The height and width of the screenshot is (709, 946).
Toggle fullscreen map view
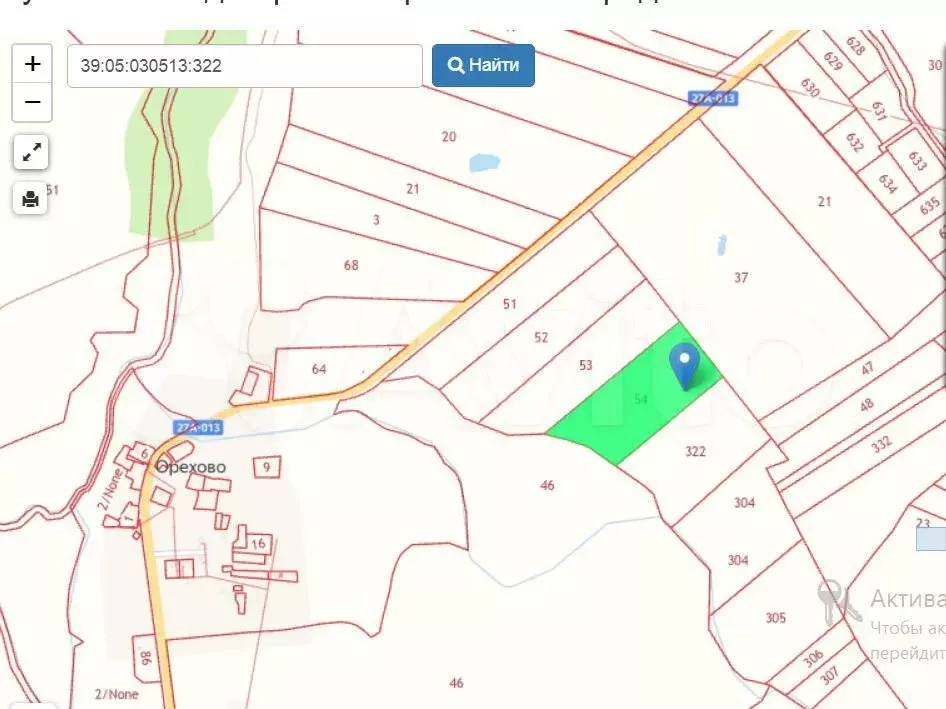coord(32,152)
